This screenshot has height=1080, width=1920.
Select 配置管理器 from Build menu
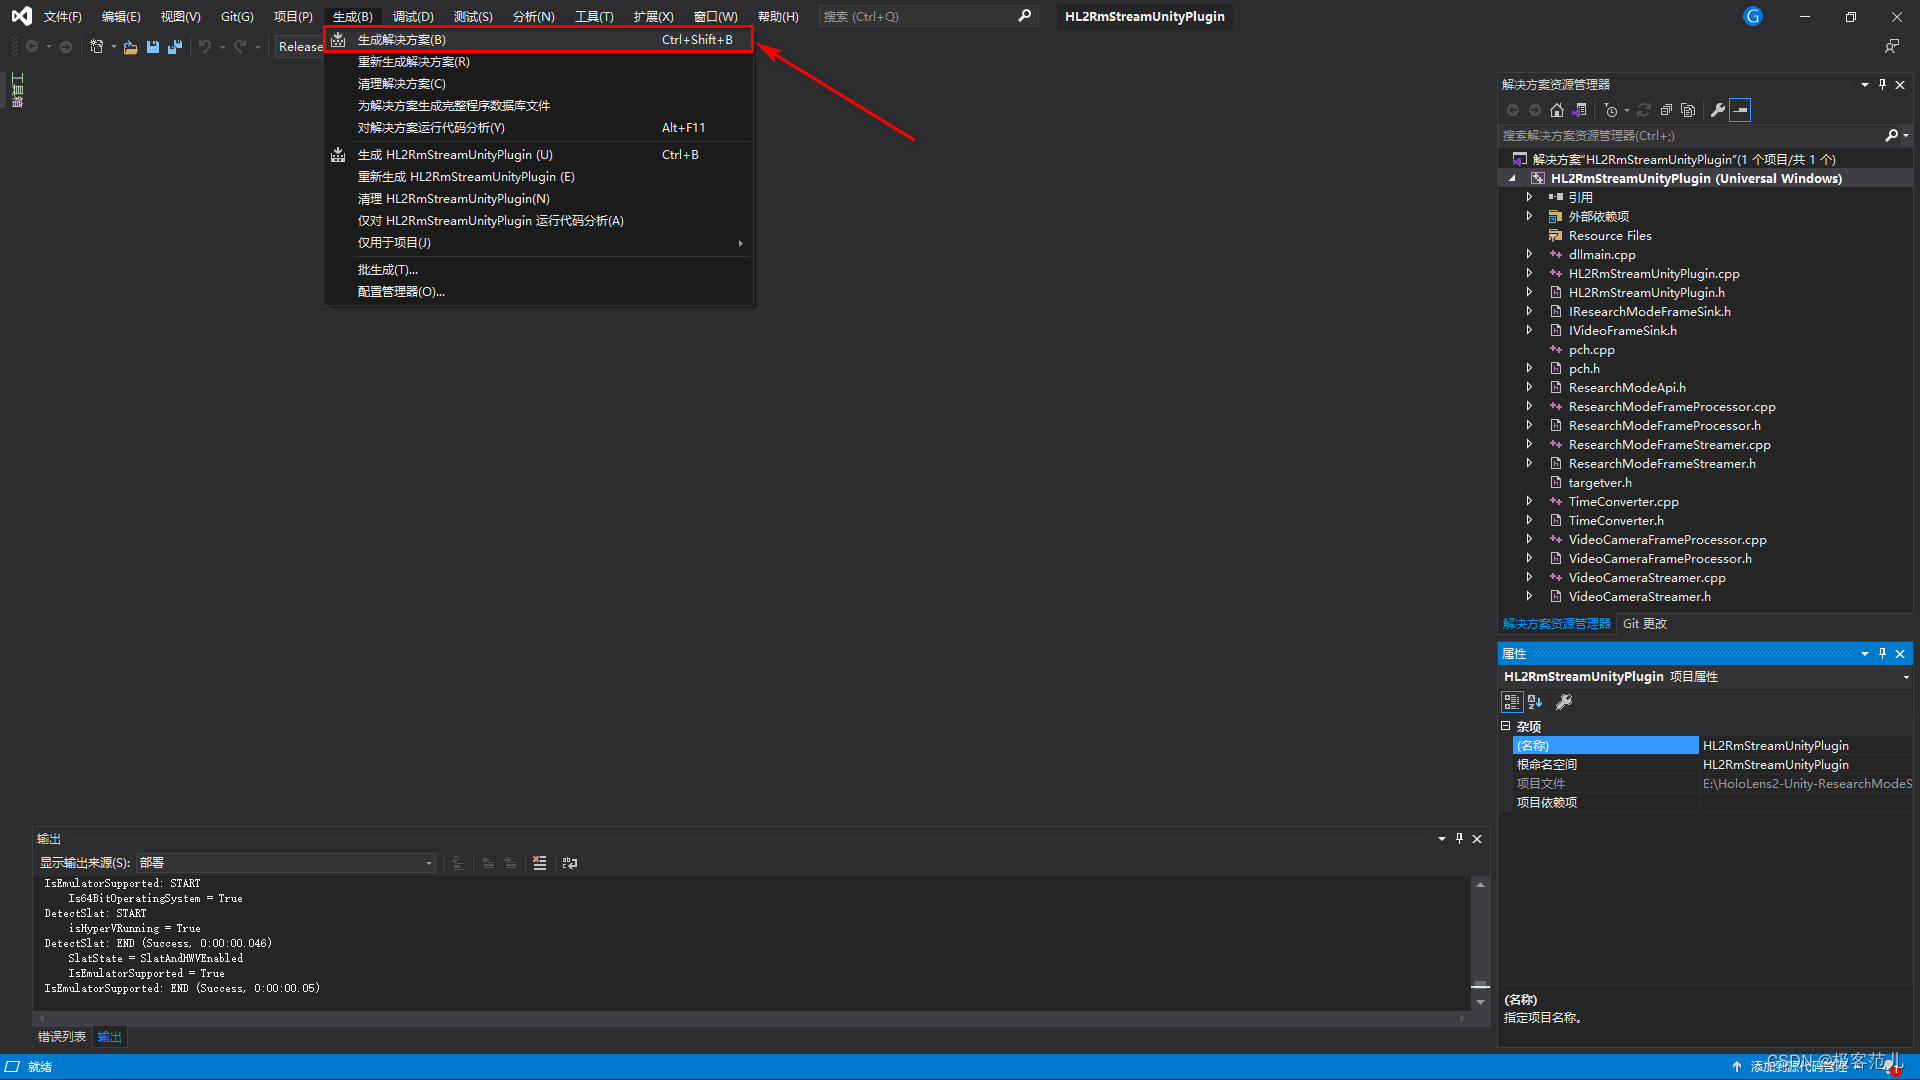402,291
